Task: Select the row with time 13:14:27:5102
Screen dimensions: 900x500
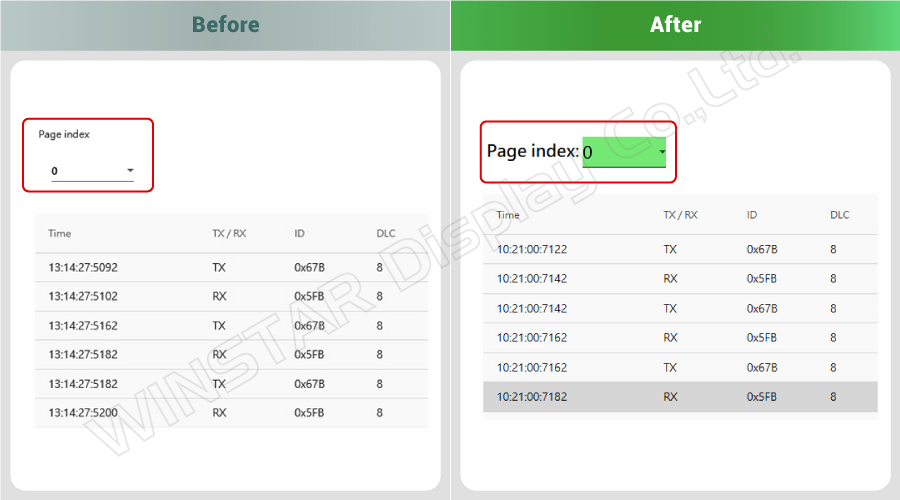Action: pyautogui.click(x=231, y=296)
